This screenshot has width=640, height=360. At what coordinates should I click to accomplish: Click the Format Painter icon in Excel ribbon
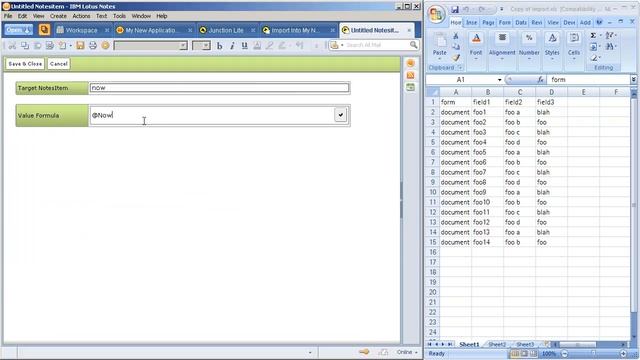click(456, 58)
